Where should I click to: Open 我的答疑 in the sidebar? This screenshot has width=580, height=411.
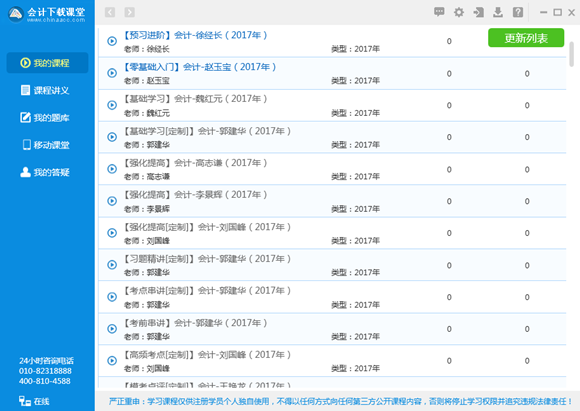tap(45, 172)
